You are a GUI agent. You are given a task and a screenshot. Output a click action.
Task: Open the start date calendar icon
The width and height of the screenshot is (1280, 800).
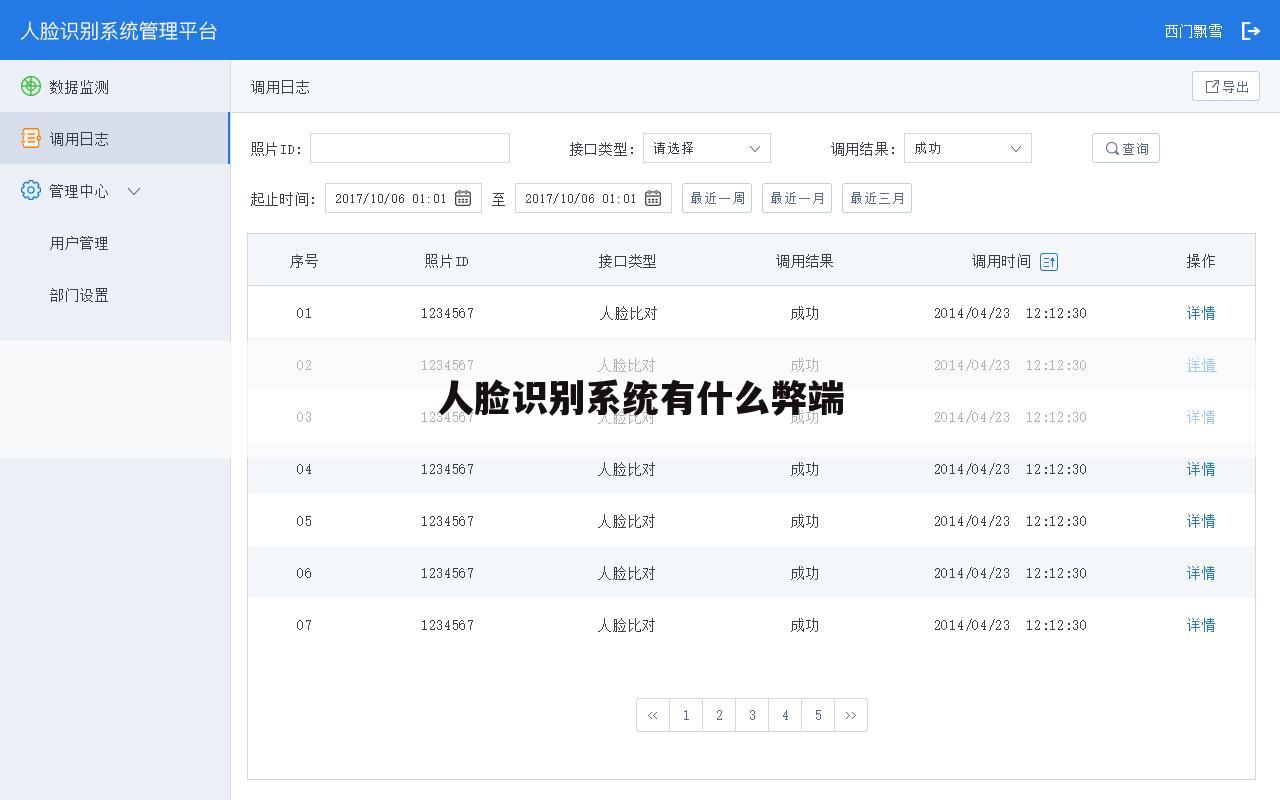(x=463, y=198)
